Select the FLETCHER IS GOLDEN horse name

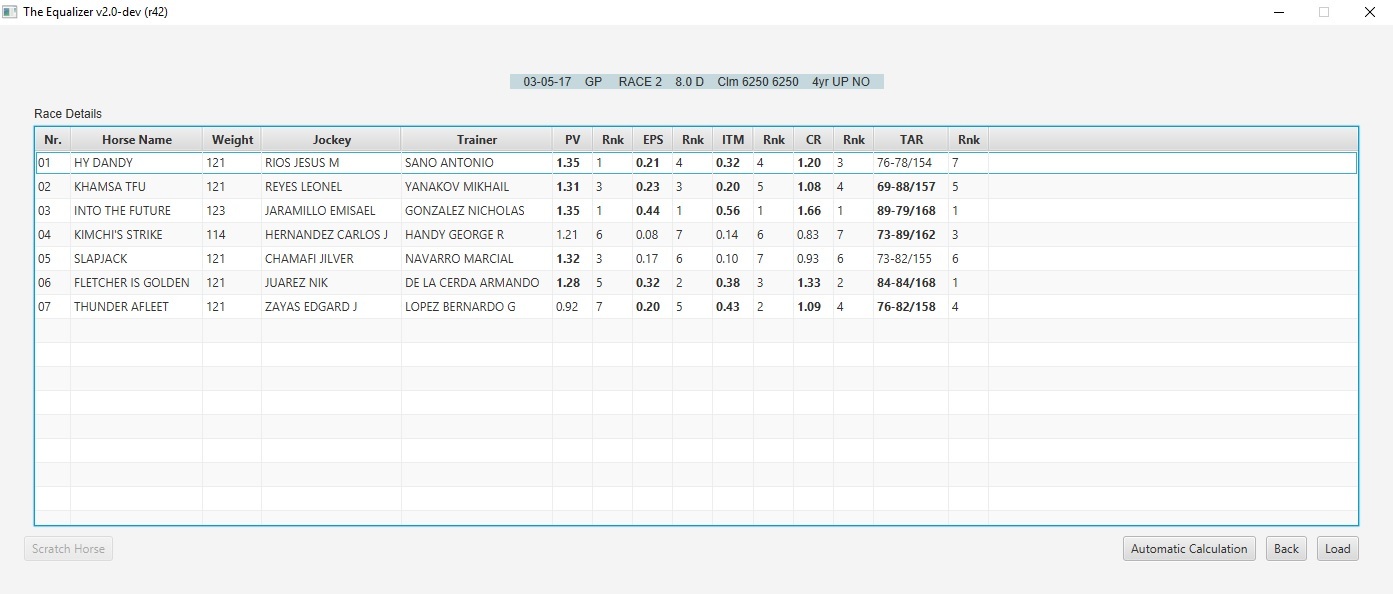[131, 283]
